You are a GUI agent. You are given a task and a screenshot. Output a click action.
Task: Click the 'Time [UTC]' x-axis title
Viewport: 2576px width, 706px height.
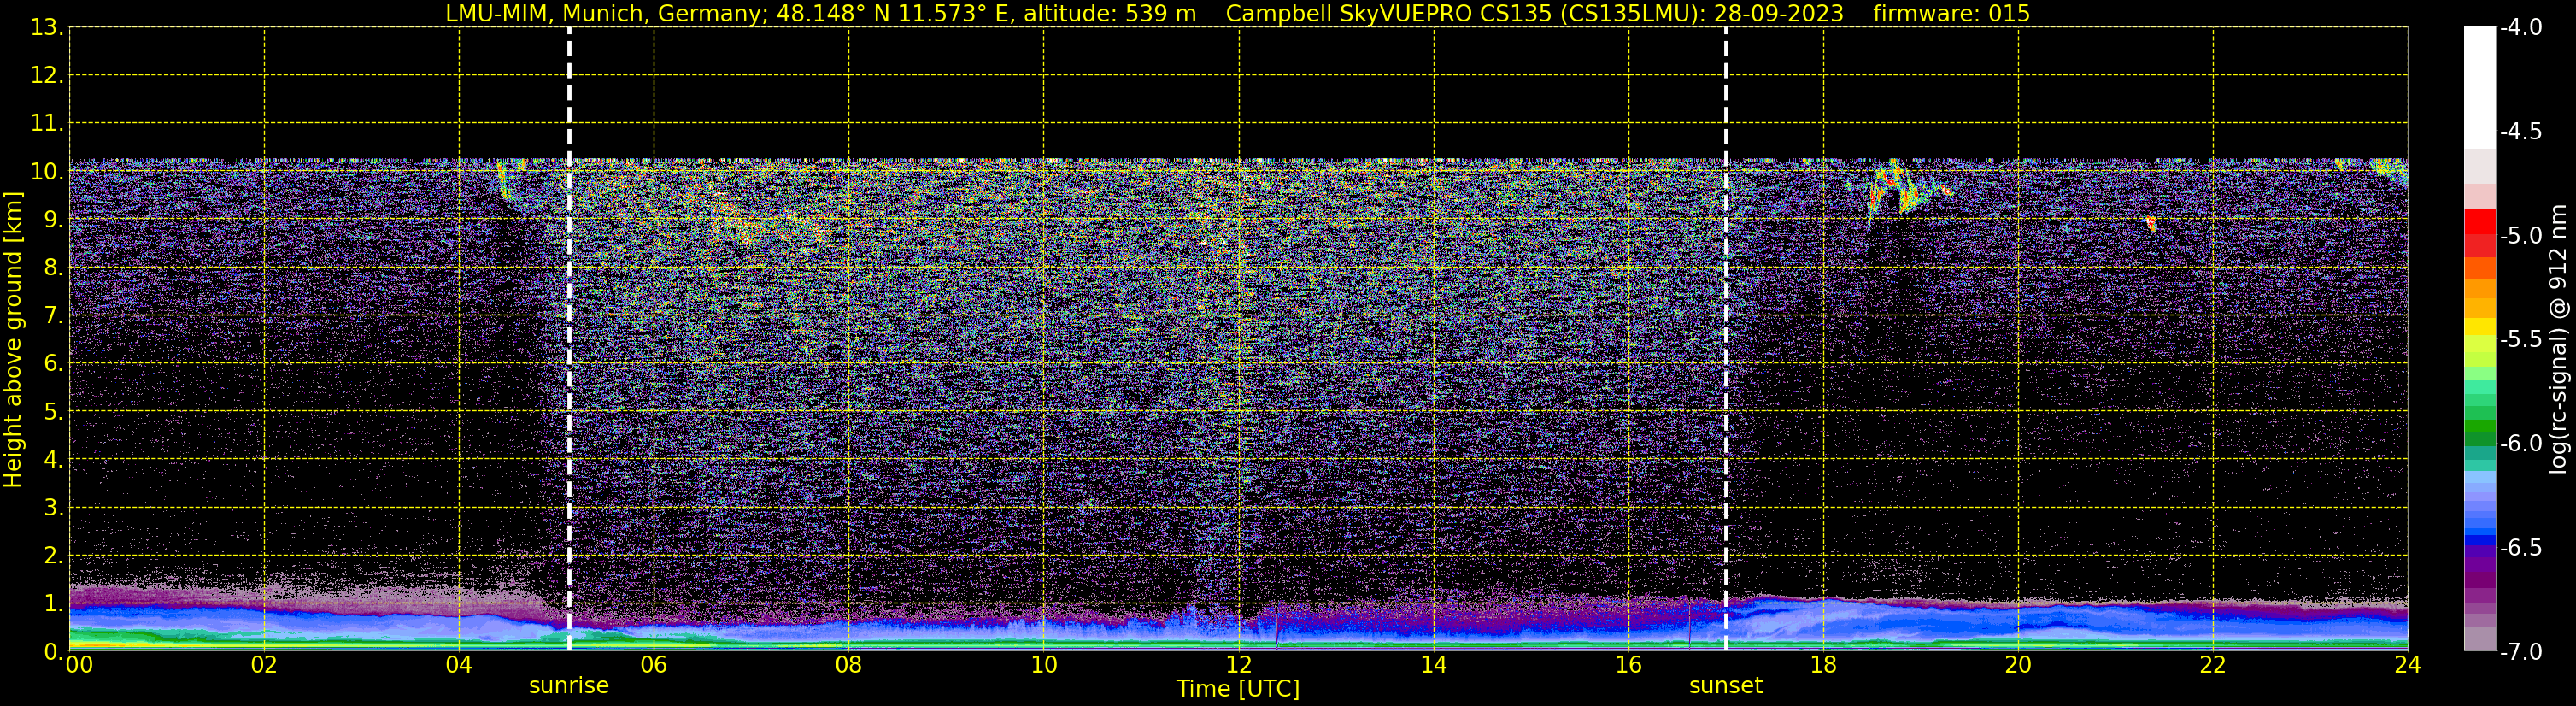click(x=1238, y=689)
